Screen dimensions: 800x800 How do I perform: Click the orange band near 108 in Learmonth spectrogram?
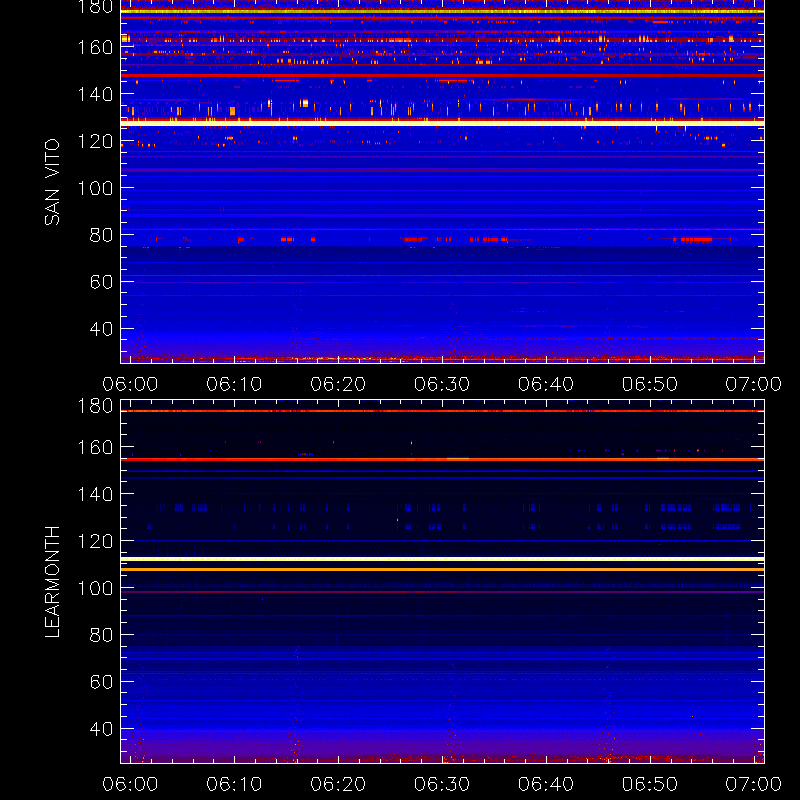pos(442,569)
